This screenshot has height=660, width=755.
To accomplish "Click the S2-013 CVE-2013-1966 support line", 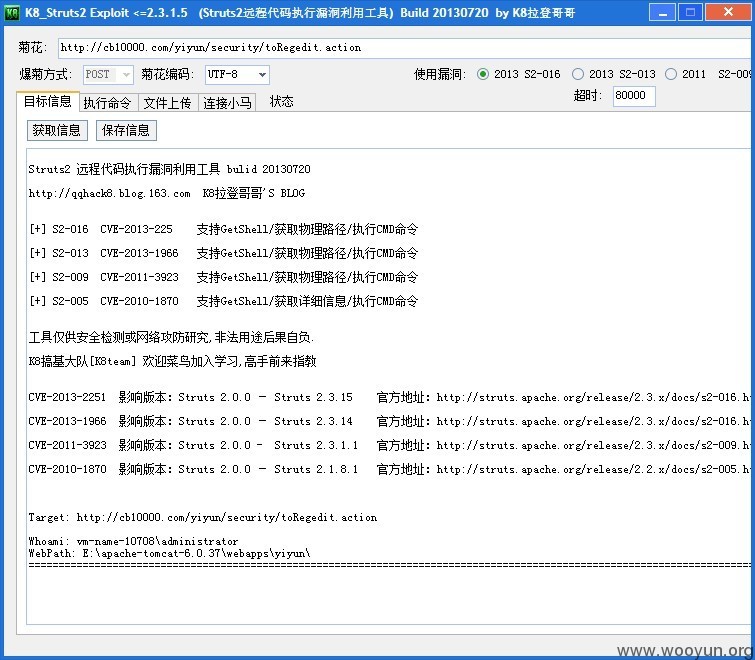I will 223,253.
